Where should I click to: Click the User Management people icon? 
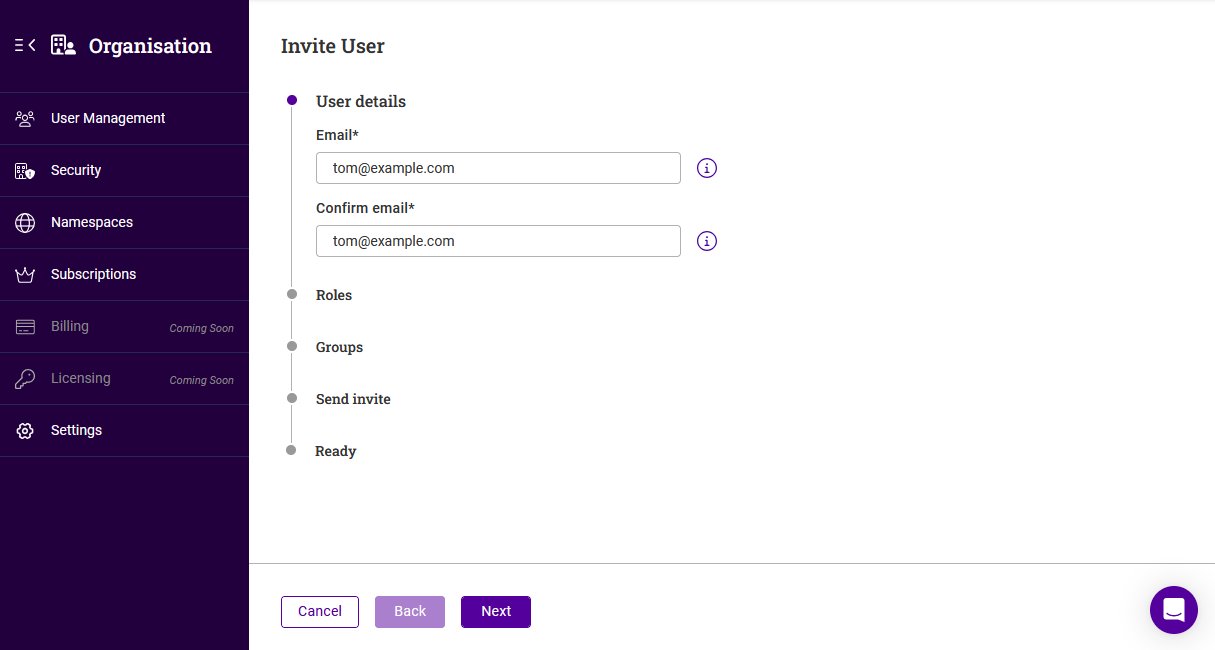tap(25, 118)
